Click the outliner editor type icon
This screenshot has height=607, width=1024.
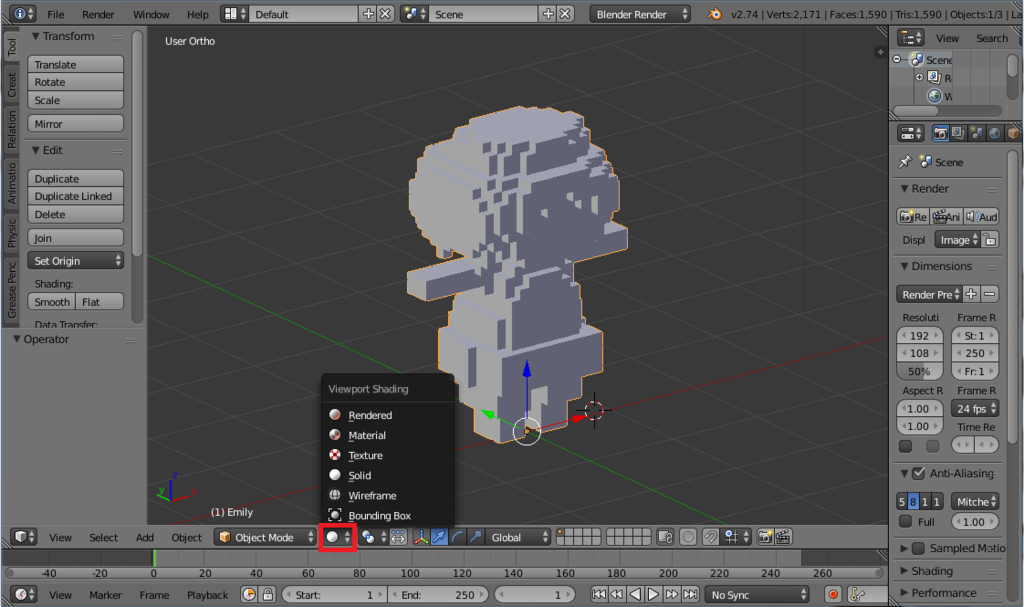911,38
